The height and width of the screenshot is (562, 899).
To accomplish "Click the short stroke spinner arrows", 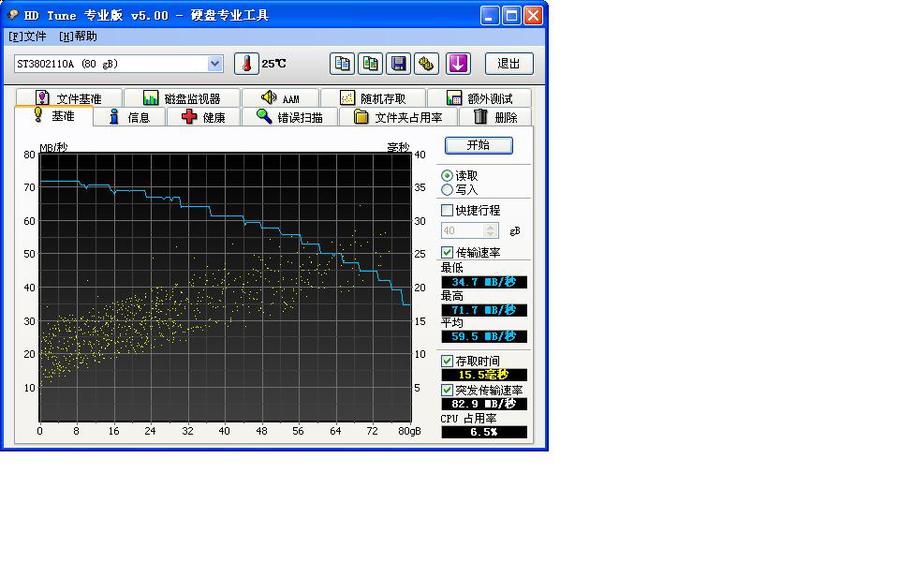I will coord(490,231).
